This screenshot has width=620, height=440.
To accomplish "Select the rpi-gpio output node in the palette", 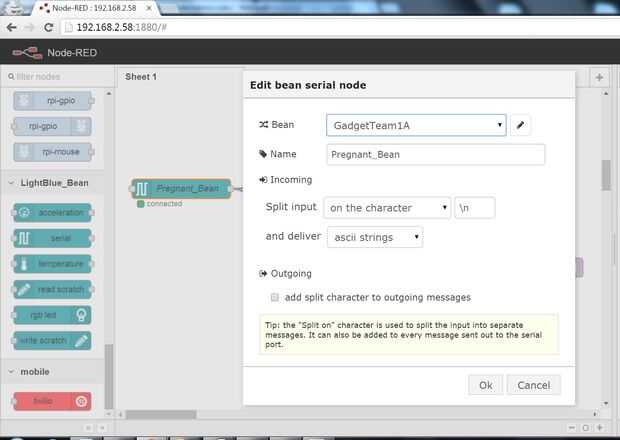I will tap(53, 127).
